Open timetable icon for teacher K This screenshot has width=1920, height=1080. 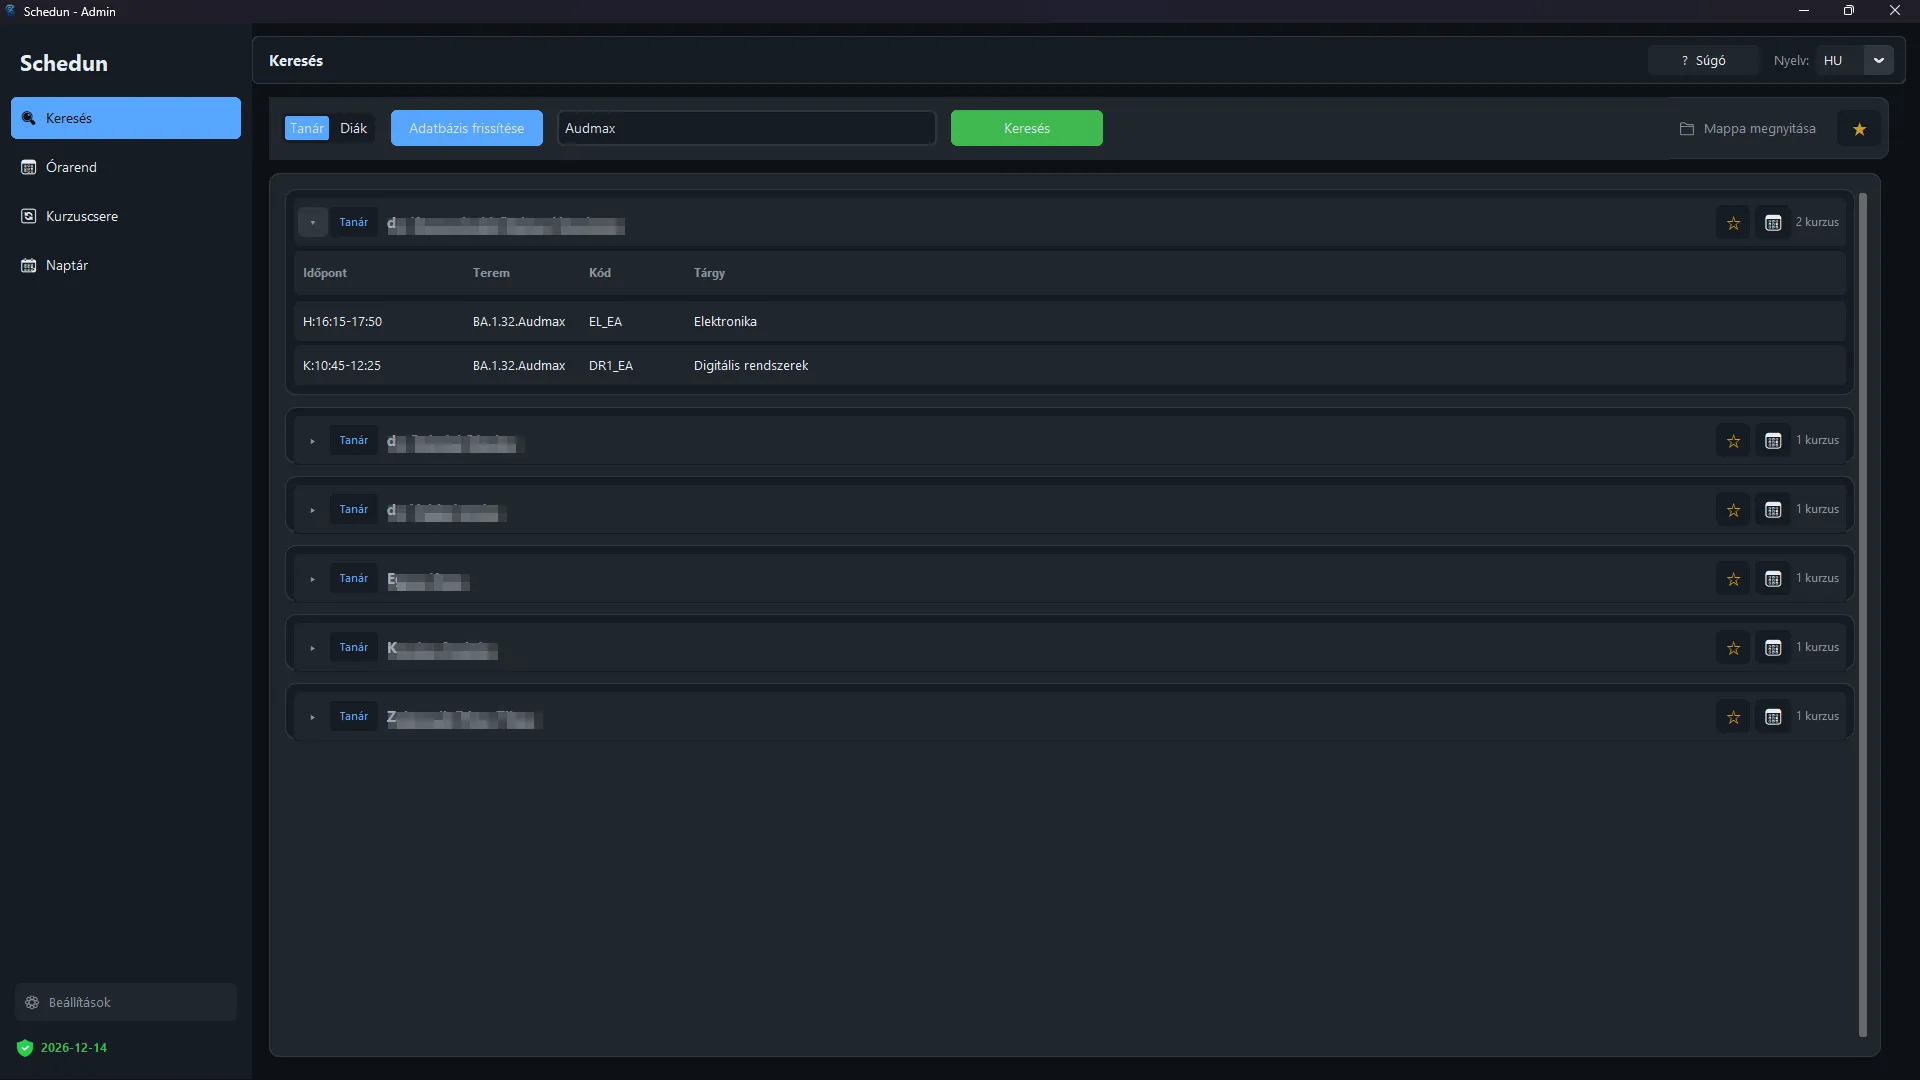tap(1773, 647)
